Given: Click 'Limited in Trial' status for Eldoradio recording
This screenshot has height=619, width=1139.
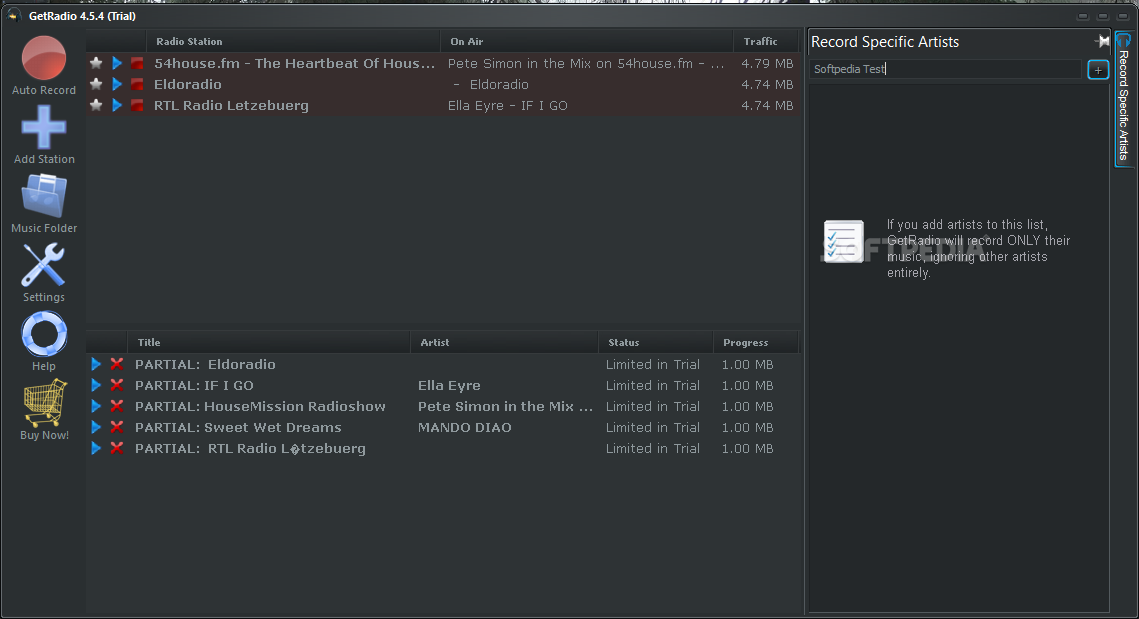Looking at the screenshot, I should click(653, 364).
